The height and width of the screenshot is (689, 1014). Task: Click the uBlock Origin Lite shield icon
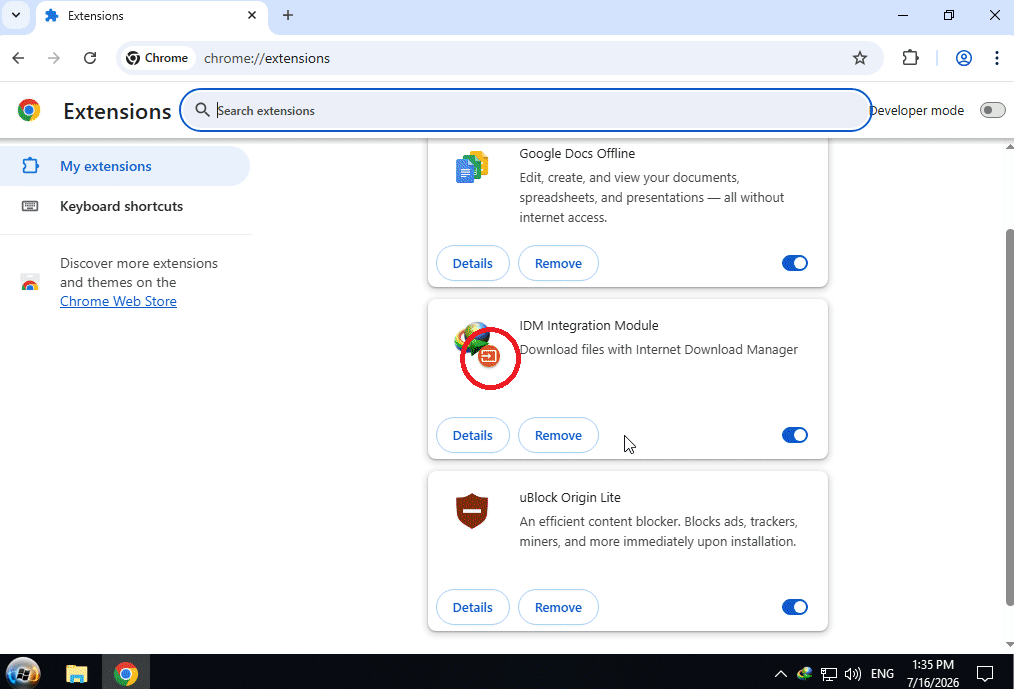472,511
